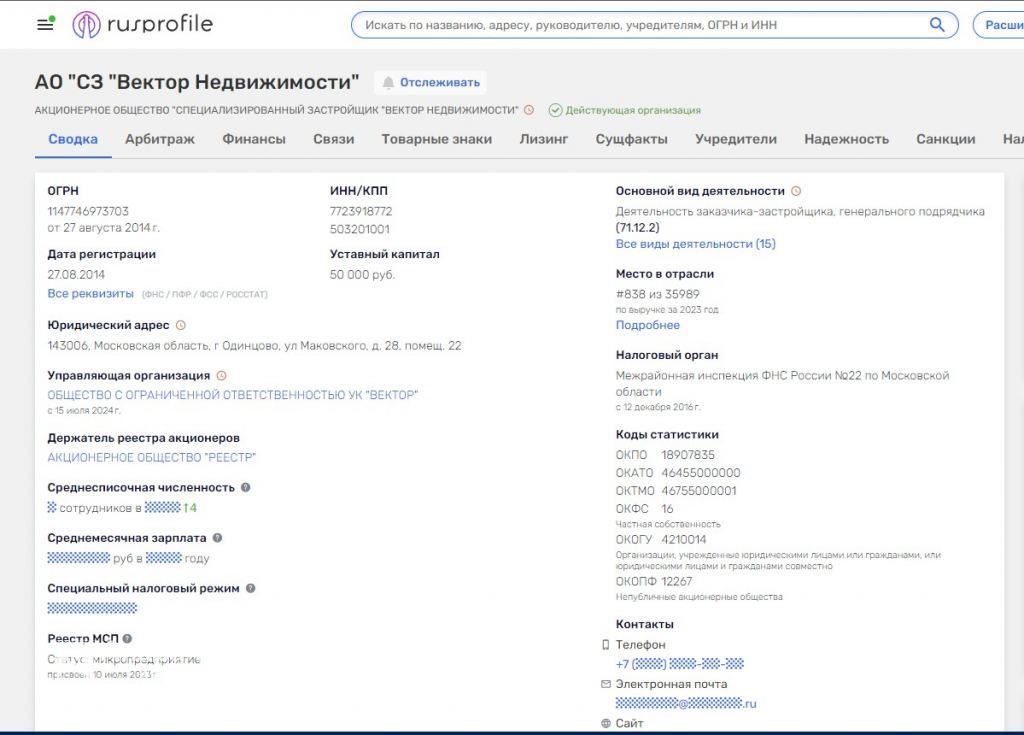Screen dimensions: 1024x735
Task: Click the Действующая организация status label
Action: point(633,110)
